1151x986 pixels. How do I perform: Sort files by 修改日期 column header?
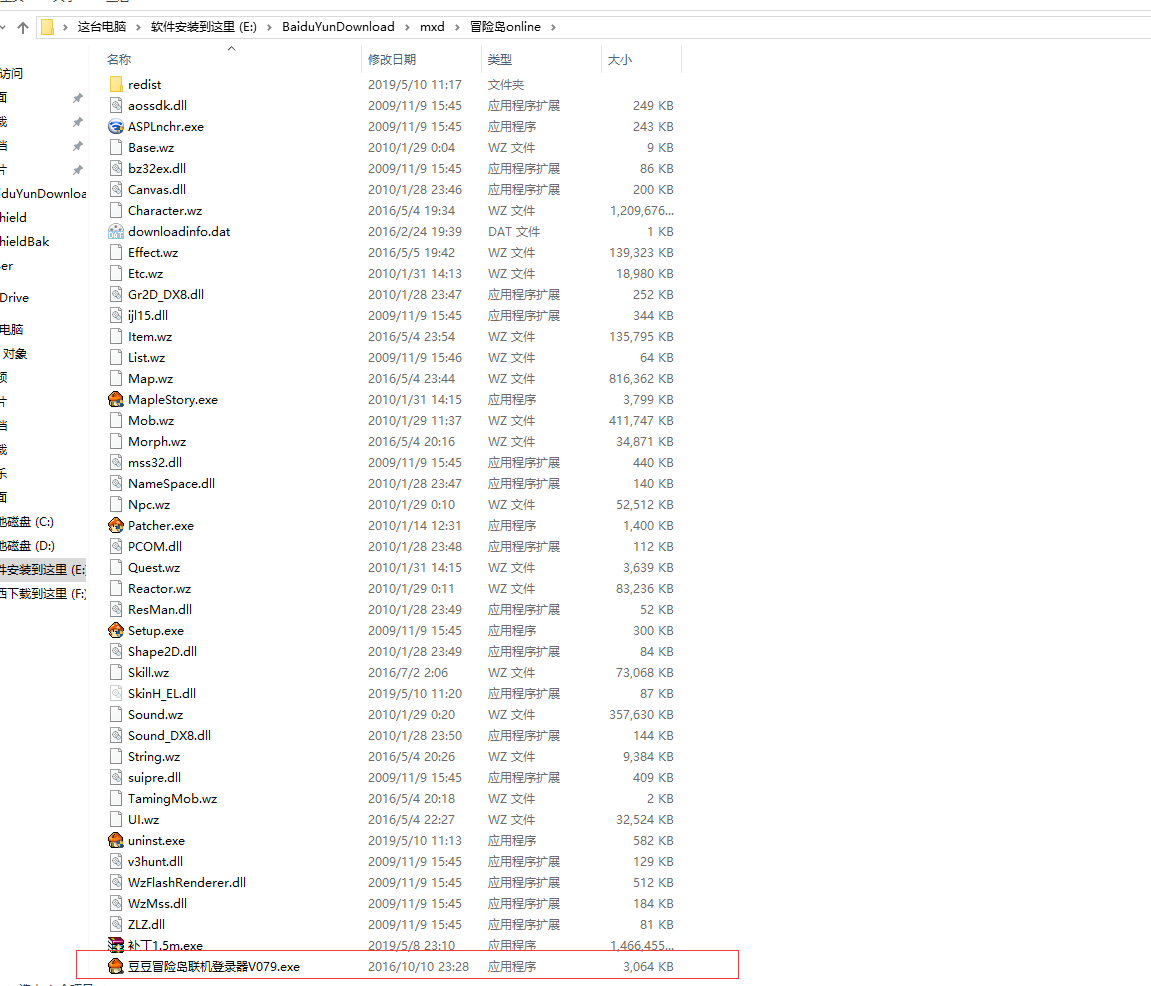coord(392,59)
